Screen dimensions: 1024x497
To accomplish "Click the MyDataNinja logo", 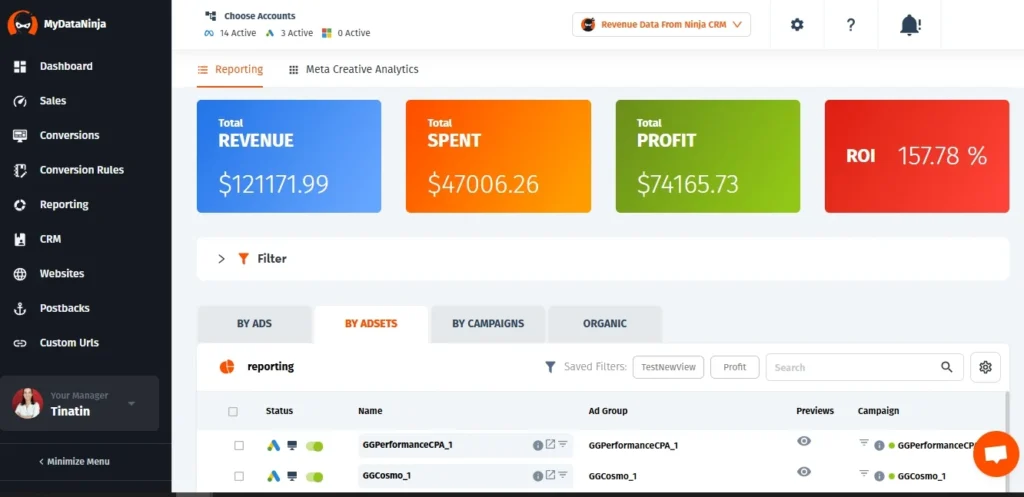I will (57, 24).
